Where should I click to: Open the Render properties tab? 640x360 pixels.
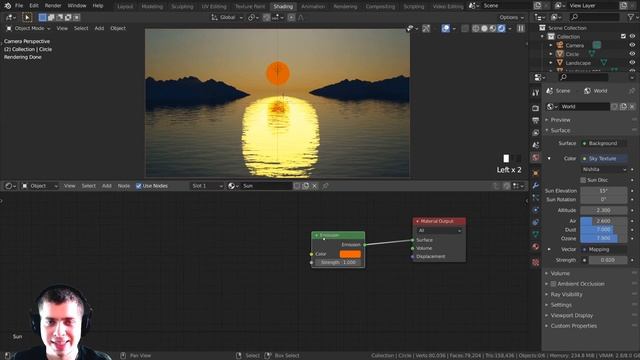click(536, 108)
